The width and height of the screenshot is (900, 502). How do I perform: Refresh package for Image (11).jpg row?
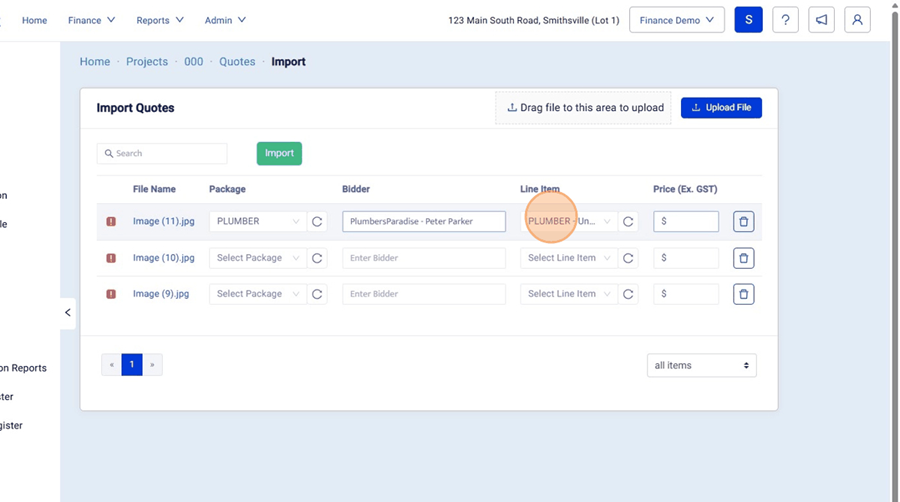317,222
